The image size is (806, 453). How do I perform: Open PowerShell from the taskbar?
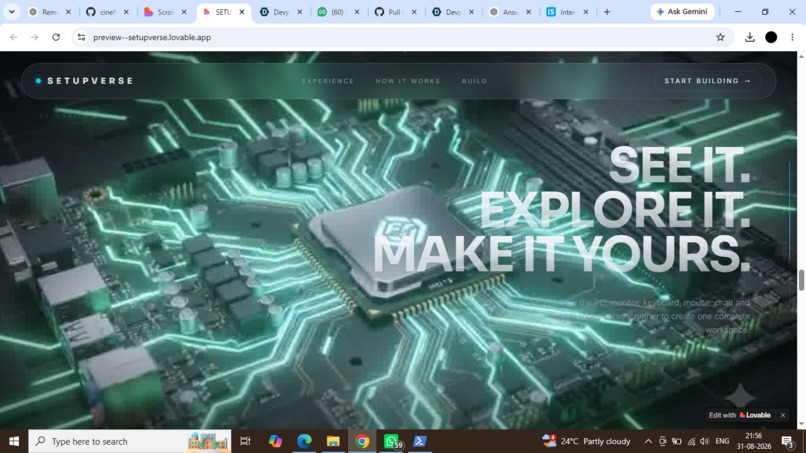tap(420, 441)
